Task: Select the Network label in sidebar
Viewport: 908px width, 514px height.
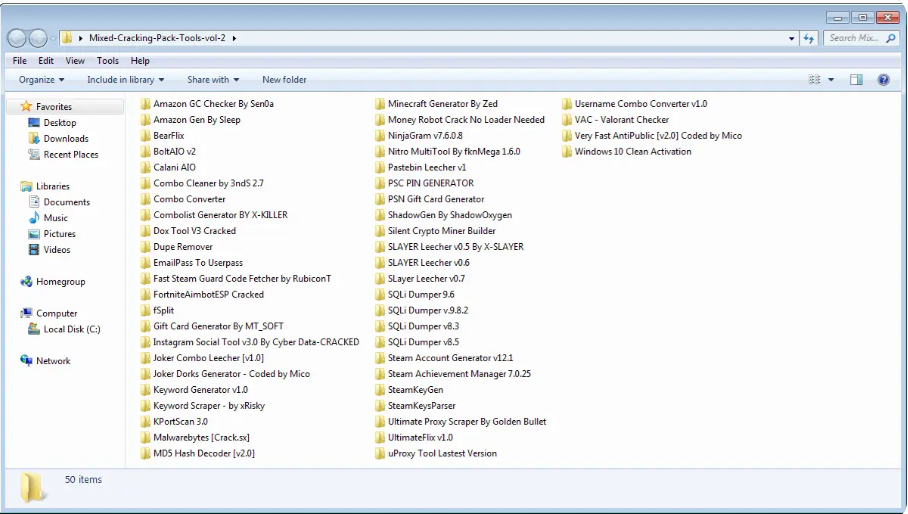Action: click(x=53, y=361)
